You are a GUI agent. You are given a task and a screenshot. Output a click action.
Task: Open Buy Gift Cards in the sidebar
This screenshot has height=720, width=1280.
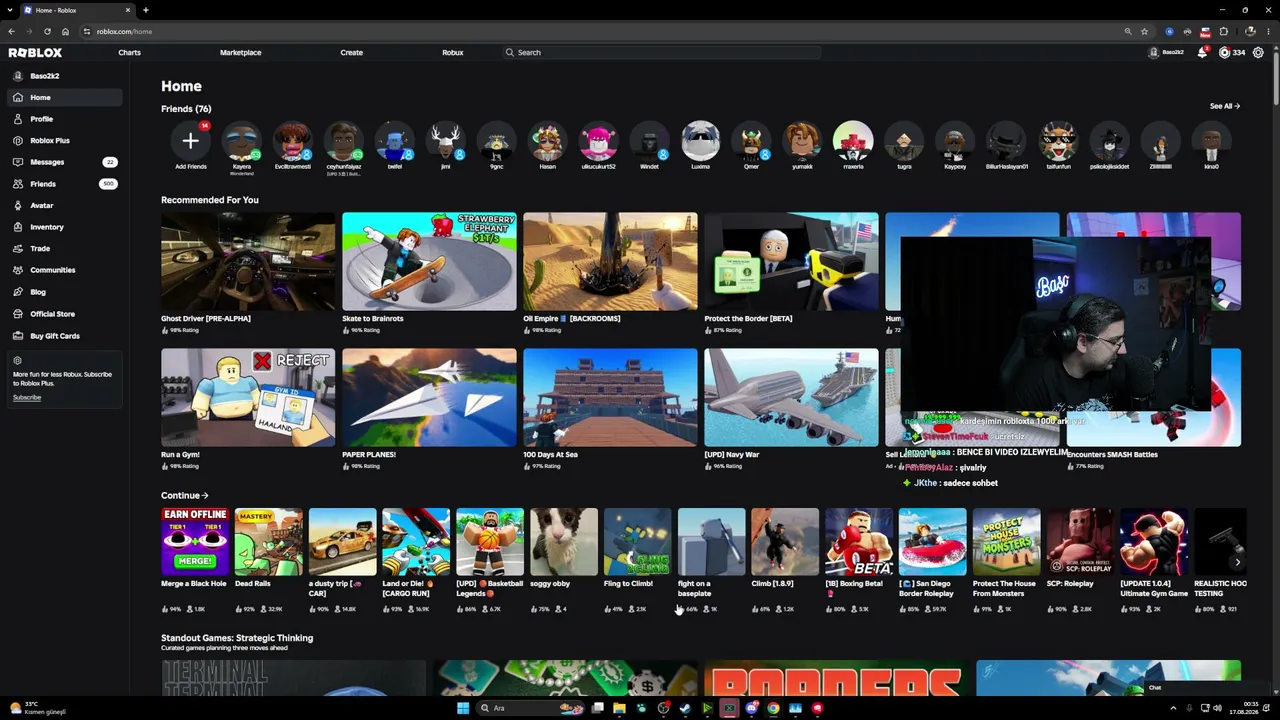(x=64, y=336)
